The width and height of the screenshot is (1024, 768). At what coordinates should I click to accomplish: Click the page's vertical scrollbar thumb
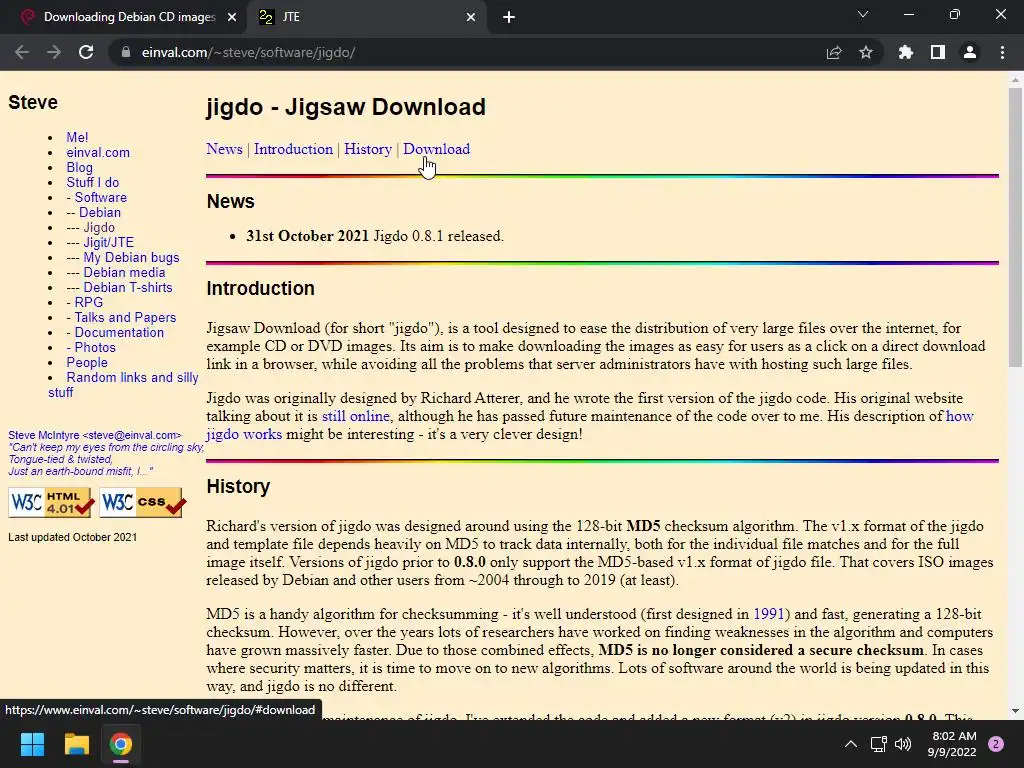point(1015,227)
